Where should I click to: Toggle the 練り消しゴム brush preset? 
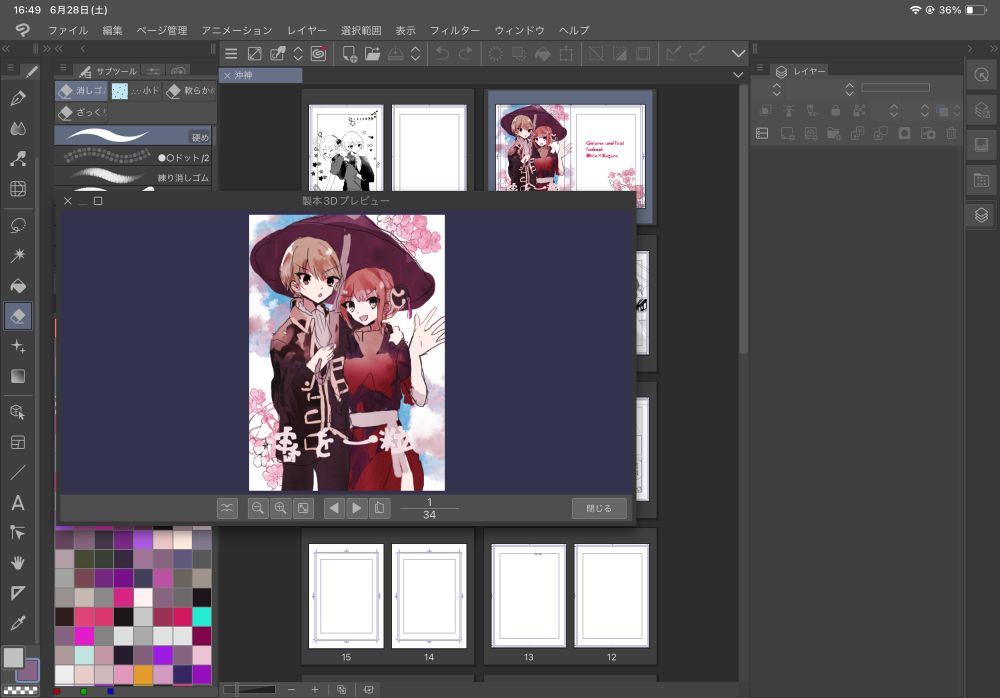[x=133, y=177]
